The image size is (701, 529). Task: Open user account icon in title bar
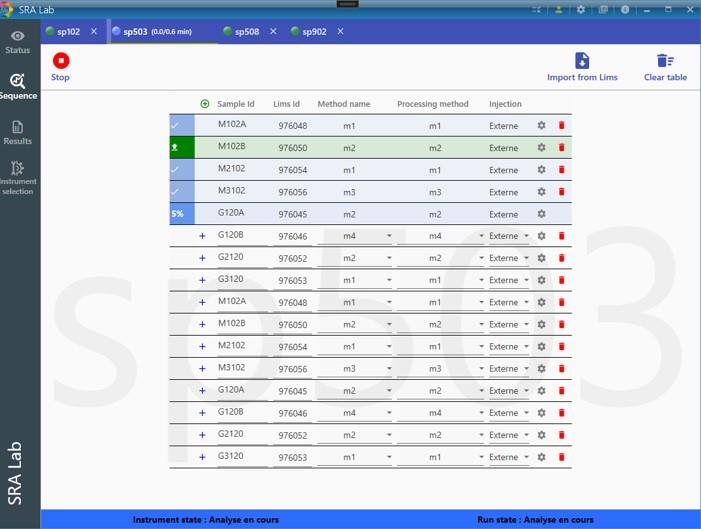click(559, 9)
